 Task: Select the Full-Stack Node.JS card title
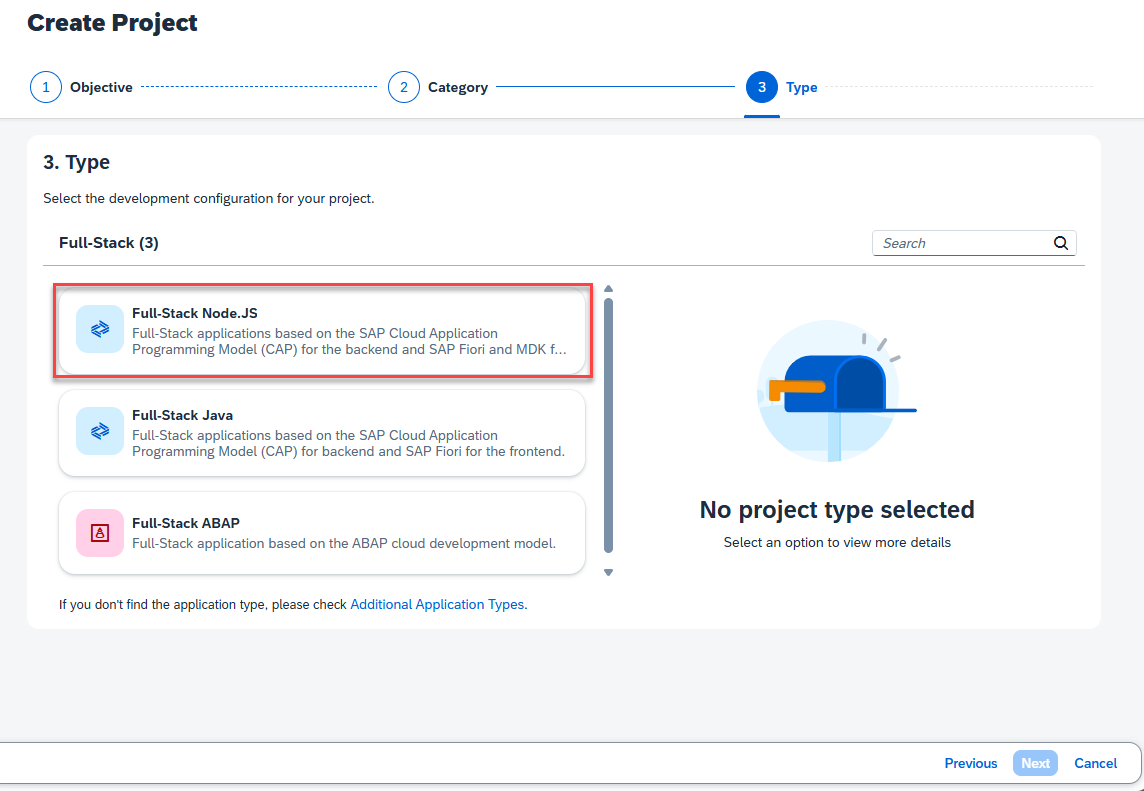tap(195, 313)
